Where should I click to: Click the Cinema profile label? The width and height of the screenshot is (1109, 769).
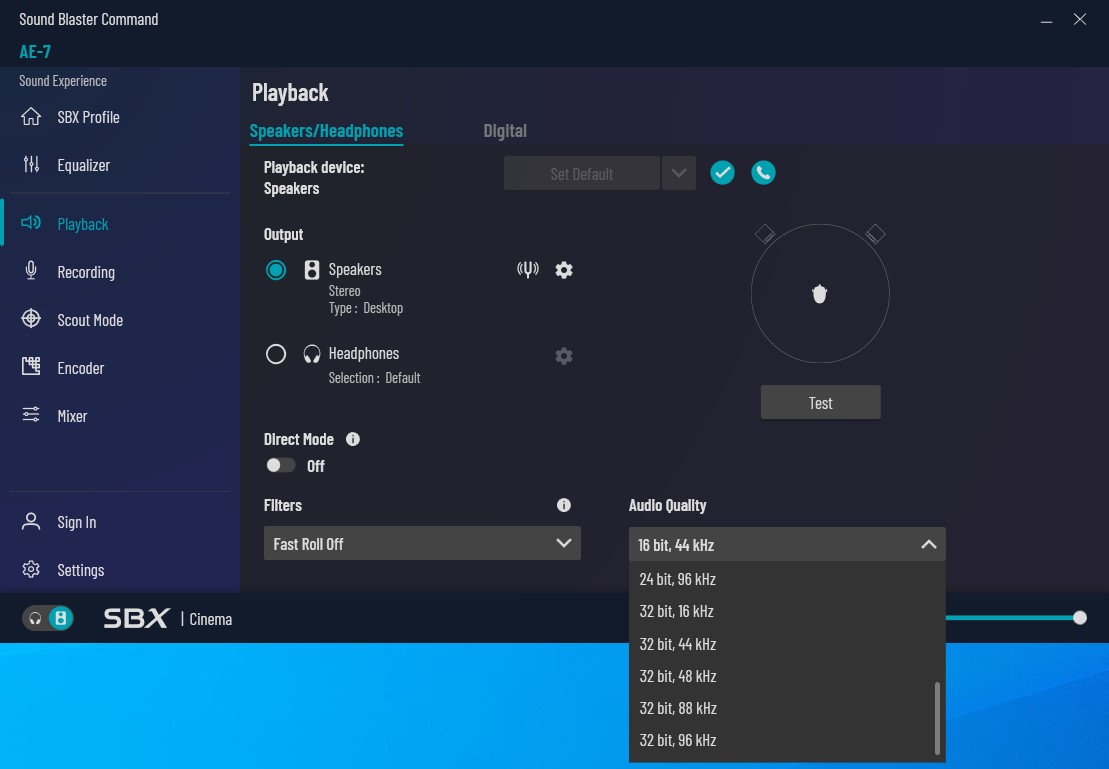(x=211, y=620)
